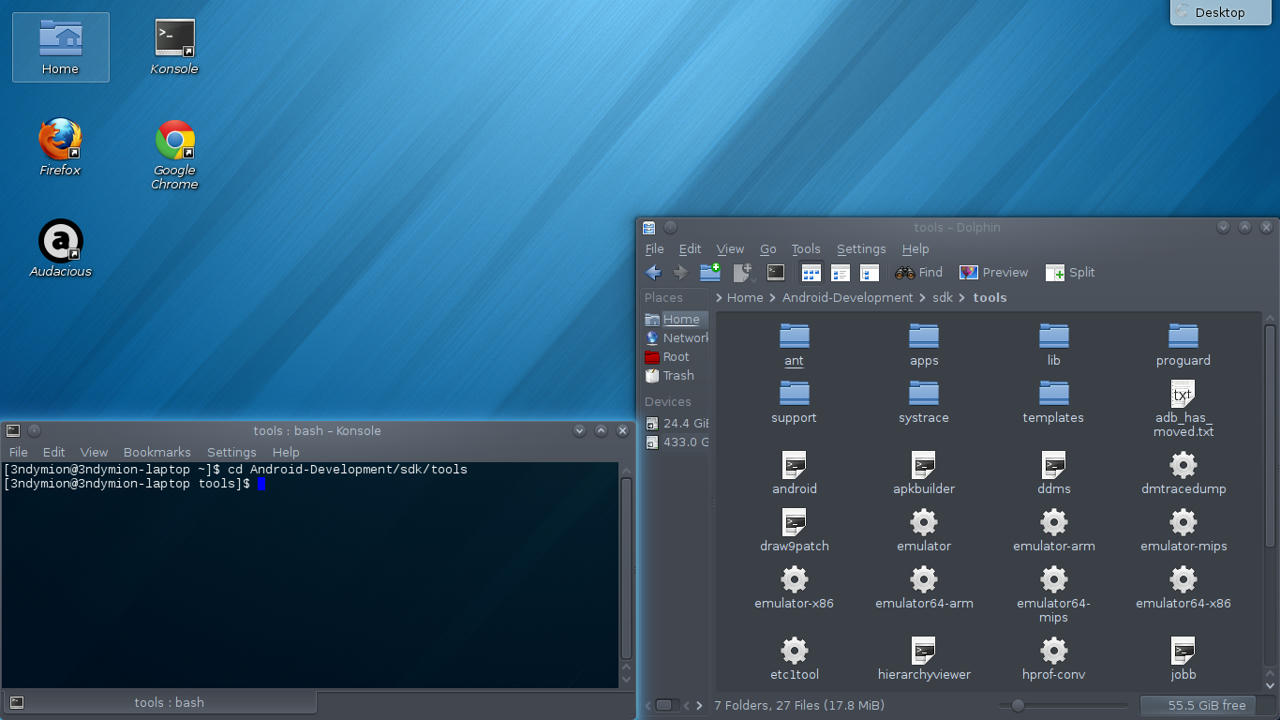Select the templates folder

pos(1054,402)
